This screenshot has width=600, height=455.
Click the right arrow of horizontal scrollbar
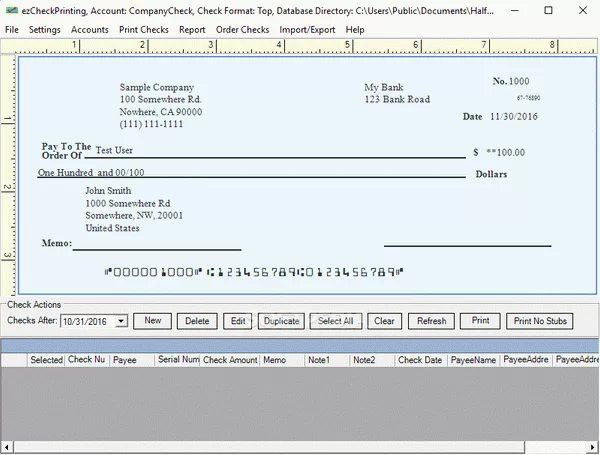[x=593, y=447]
